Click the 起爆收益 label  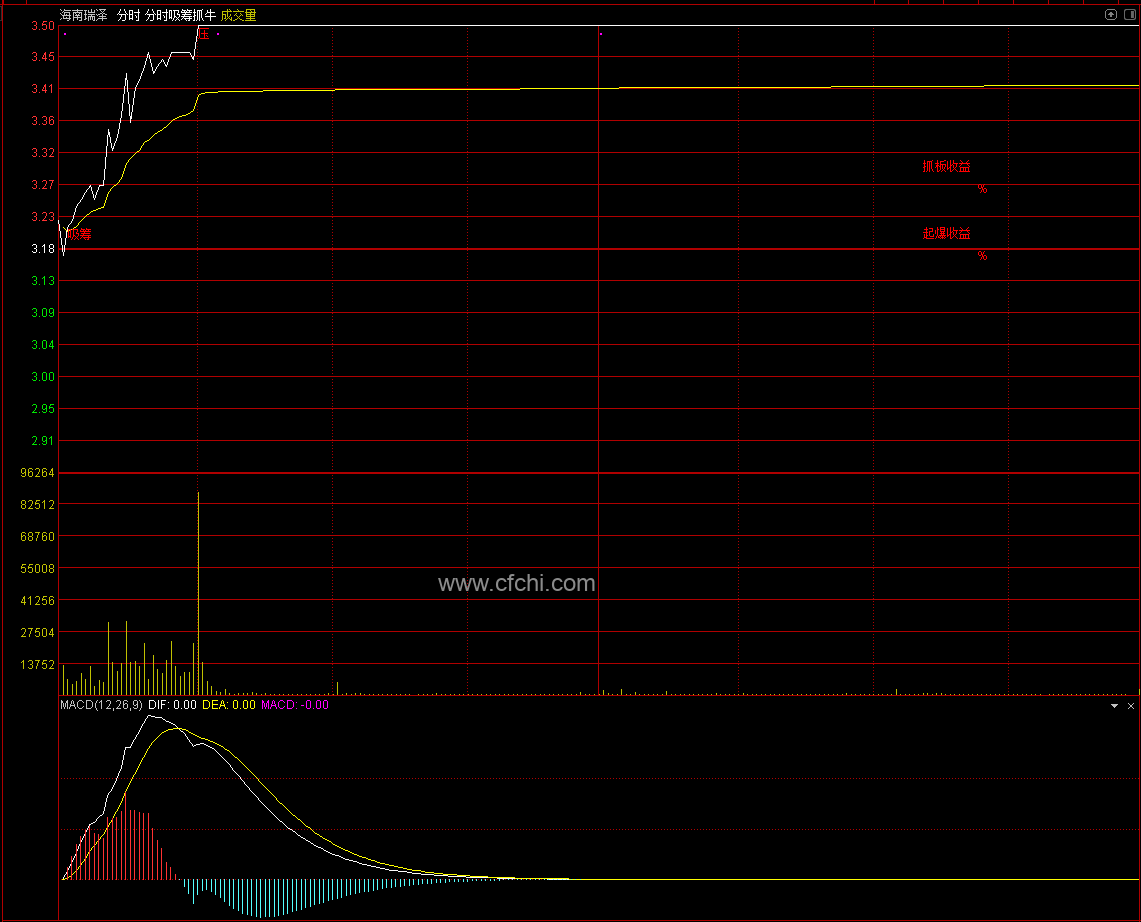946,233
